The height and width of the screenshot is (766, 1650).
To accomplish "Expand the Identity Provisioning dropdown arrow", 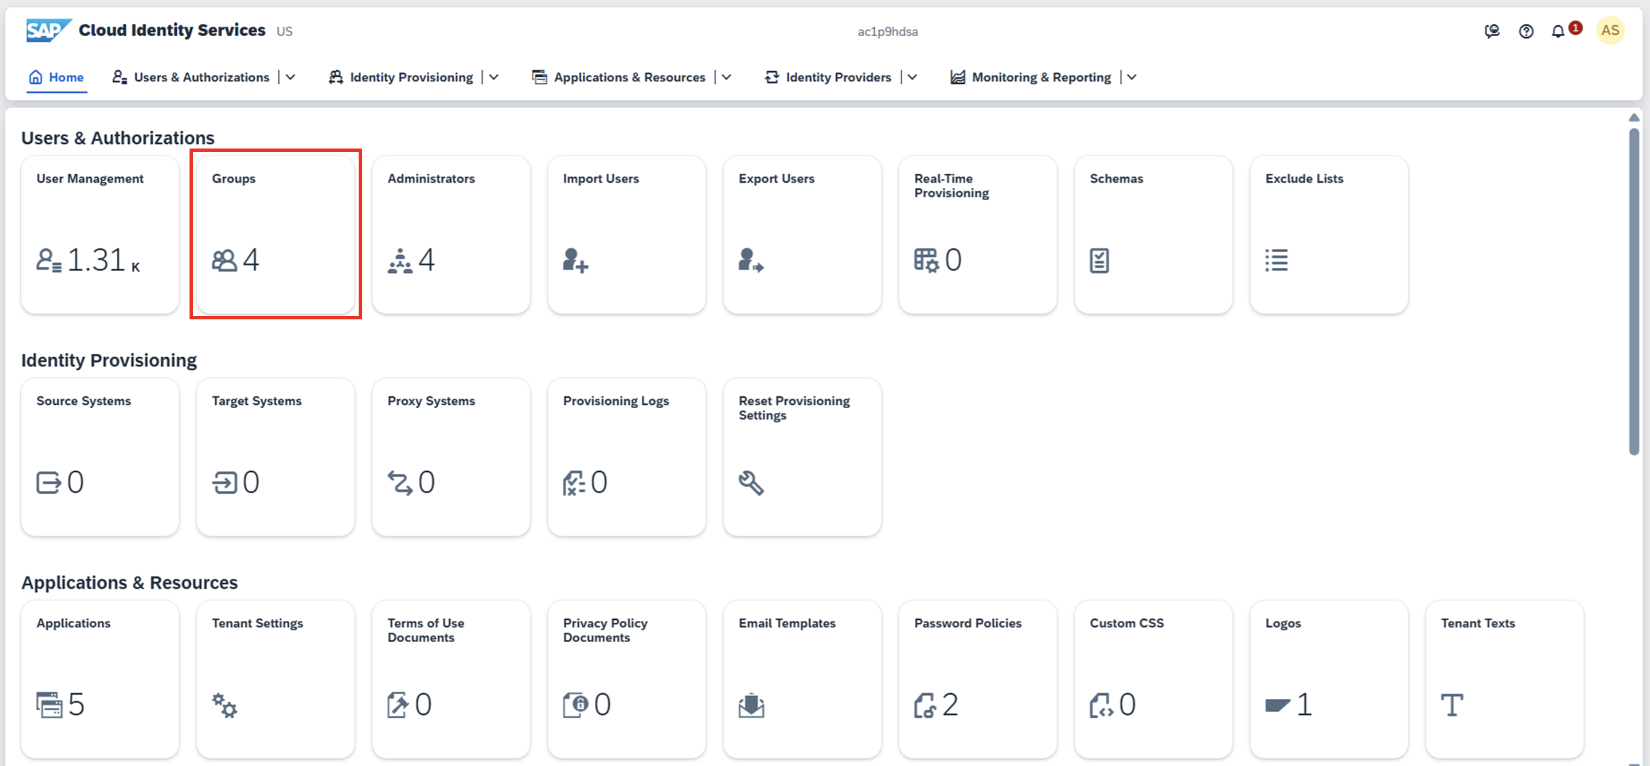I will tap(494, 77).
